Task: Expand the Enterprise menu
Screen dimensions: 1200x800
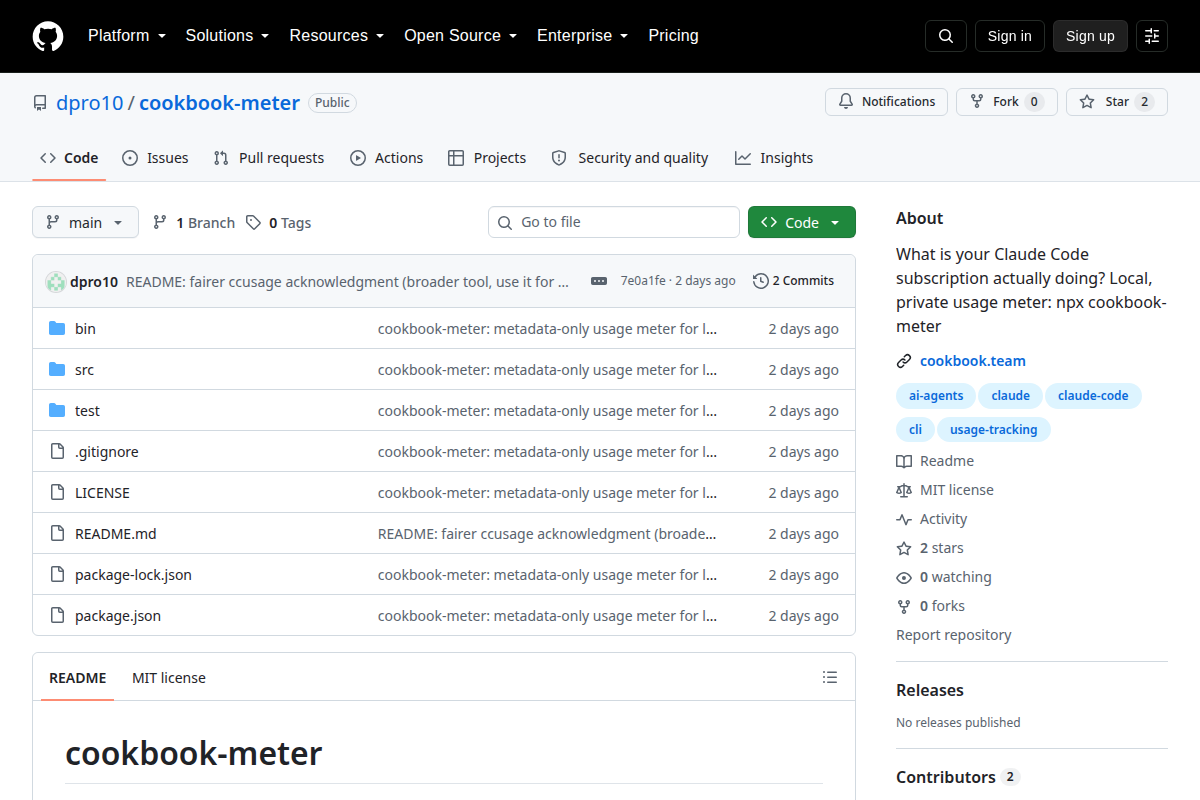Action: point(582,36)
